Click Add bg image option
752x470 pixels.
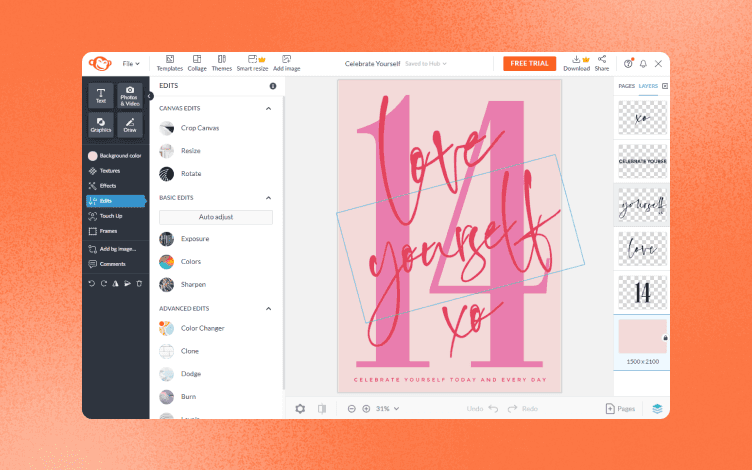(x=116, y=249)
